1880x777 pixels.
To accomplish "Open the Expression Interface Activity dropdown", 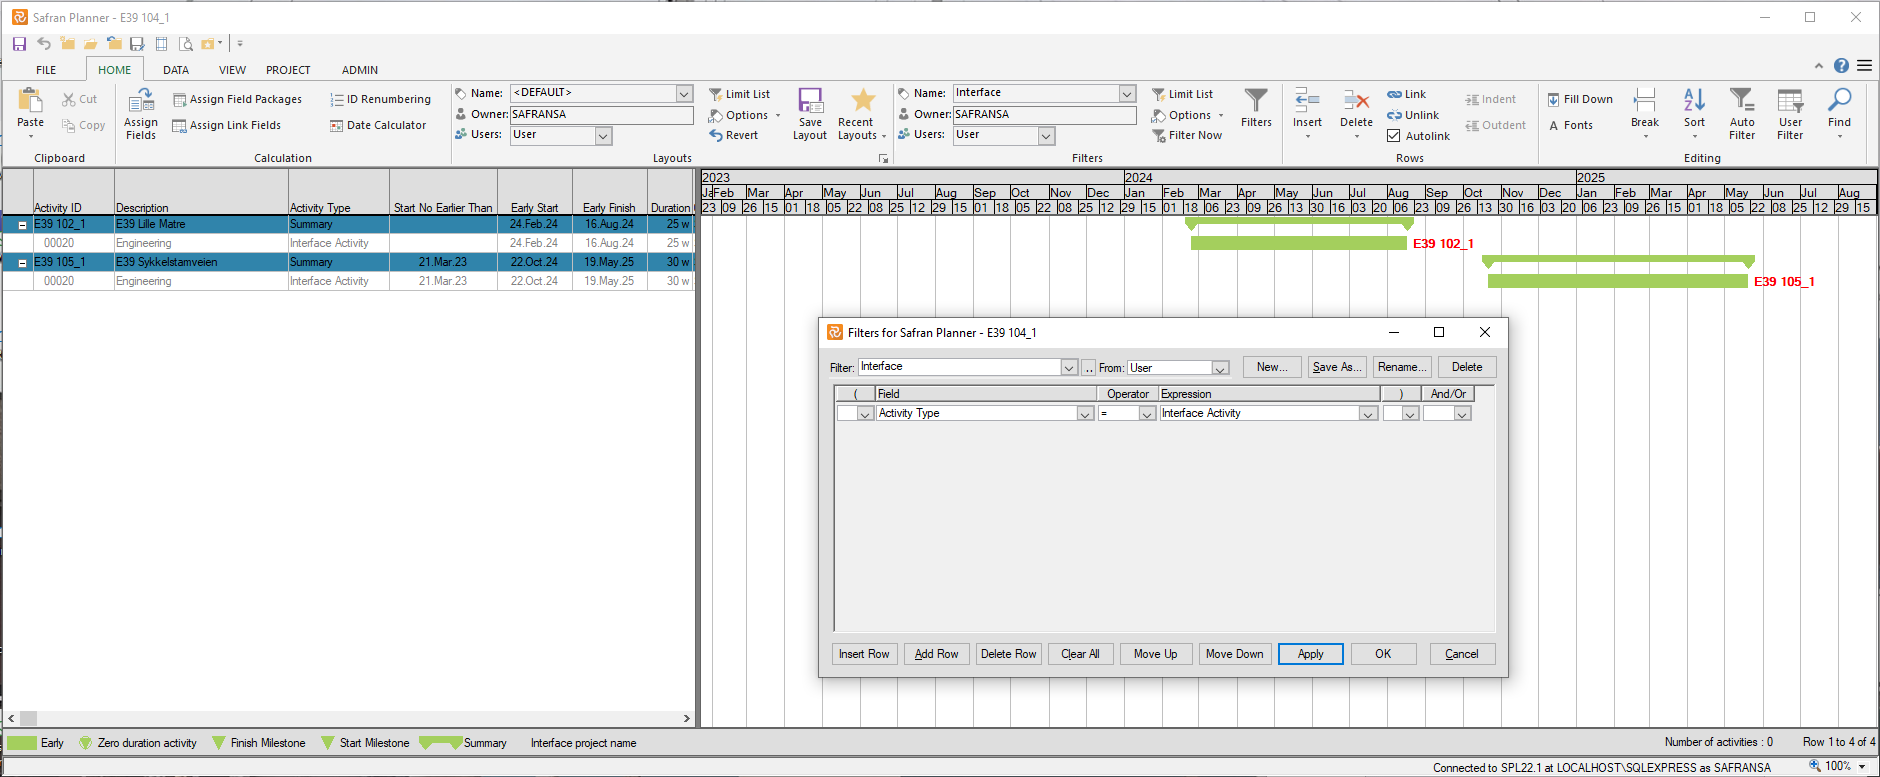I will (x=1369, y=414).
